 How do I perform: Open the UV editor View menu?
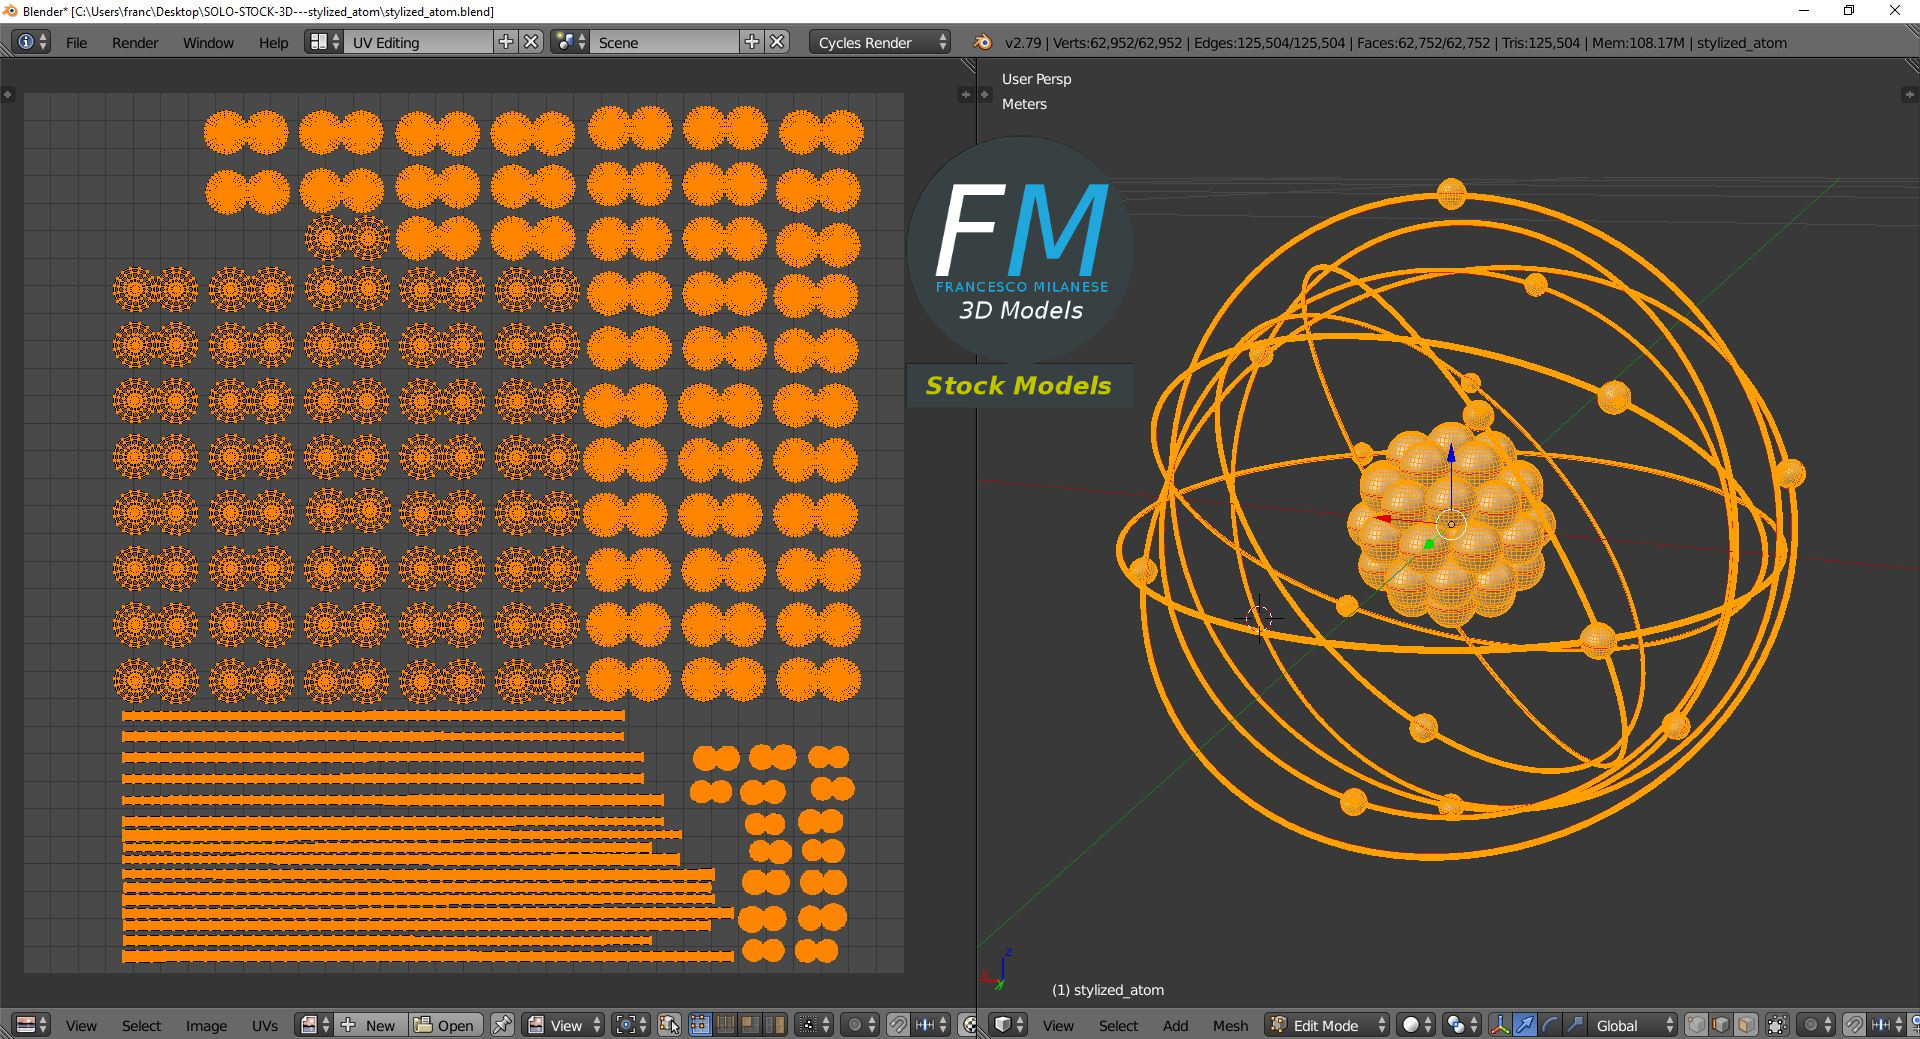[x=81, y=1025]
